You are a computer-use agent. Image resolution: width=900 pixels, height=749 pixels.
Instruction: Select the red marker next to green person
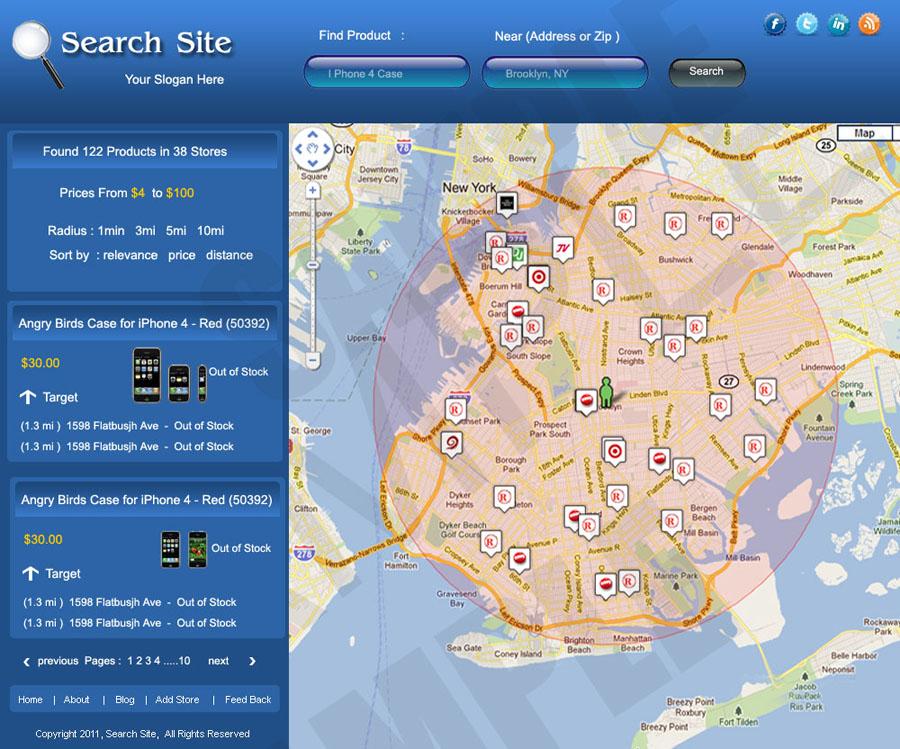586,401
